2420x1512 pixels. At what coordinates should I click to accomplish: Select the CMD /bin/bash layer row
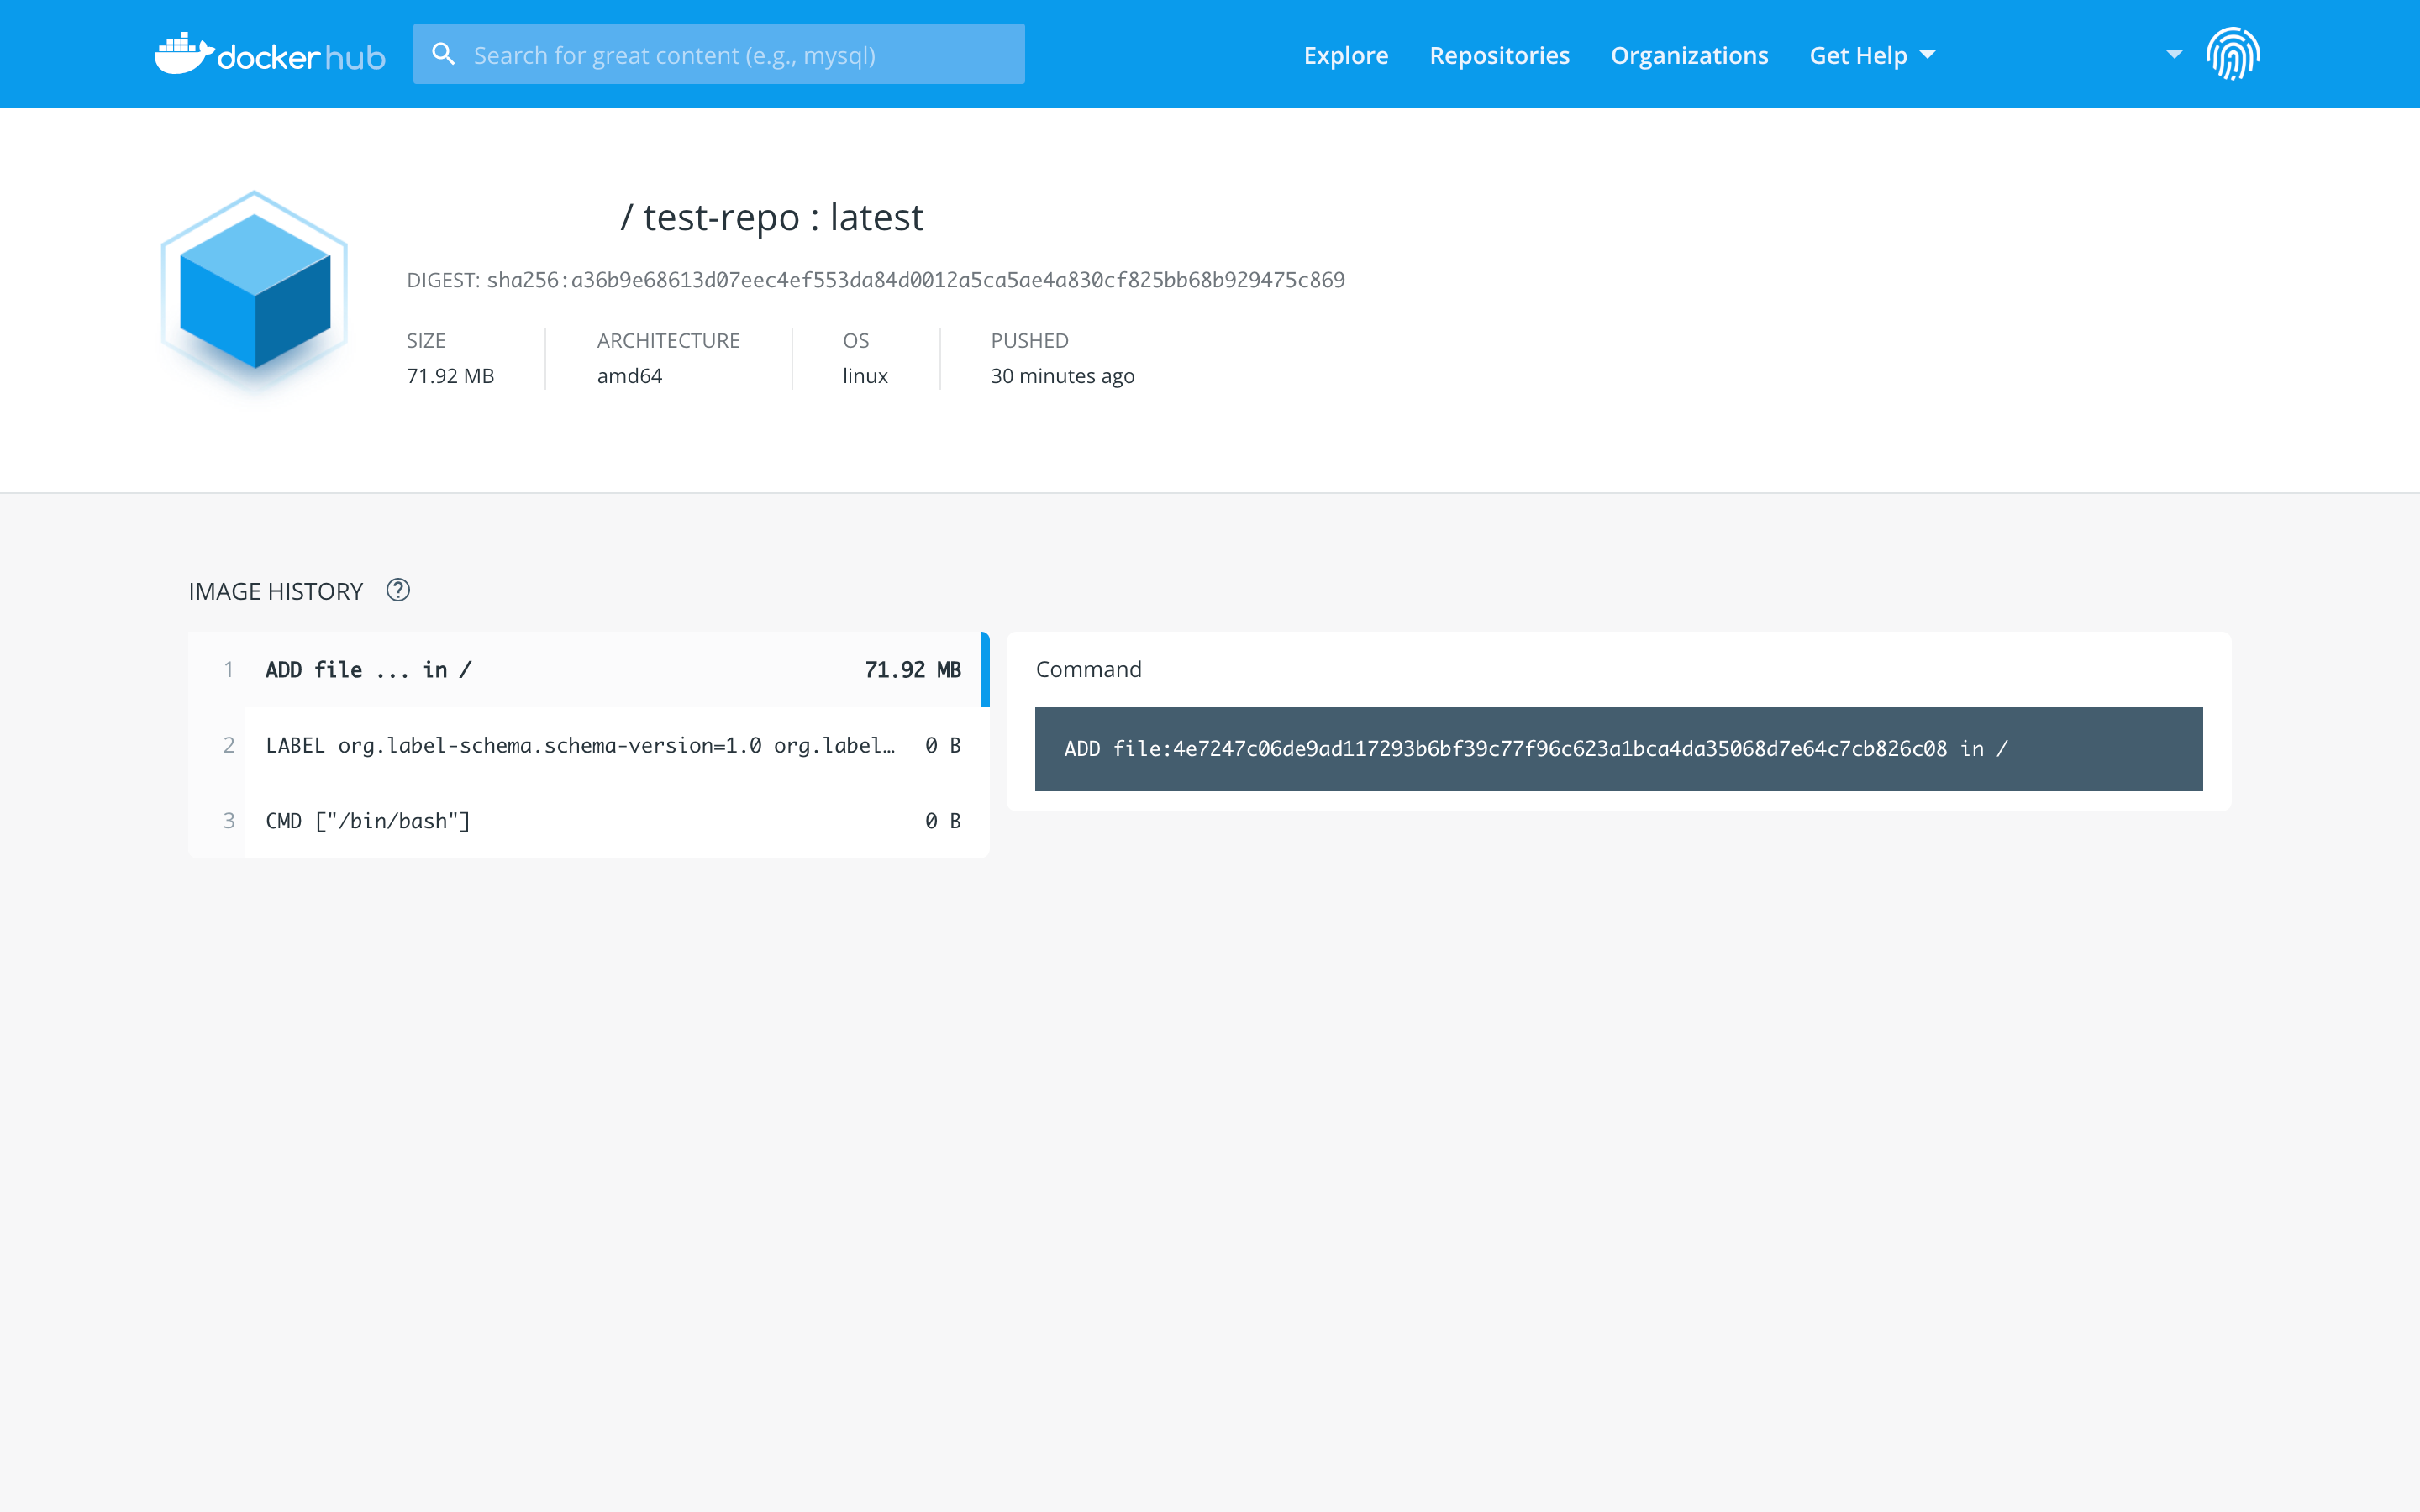click(x=560, y=821)
